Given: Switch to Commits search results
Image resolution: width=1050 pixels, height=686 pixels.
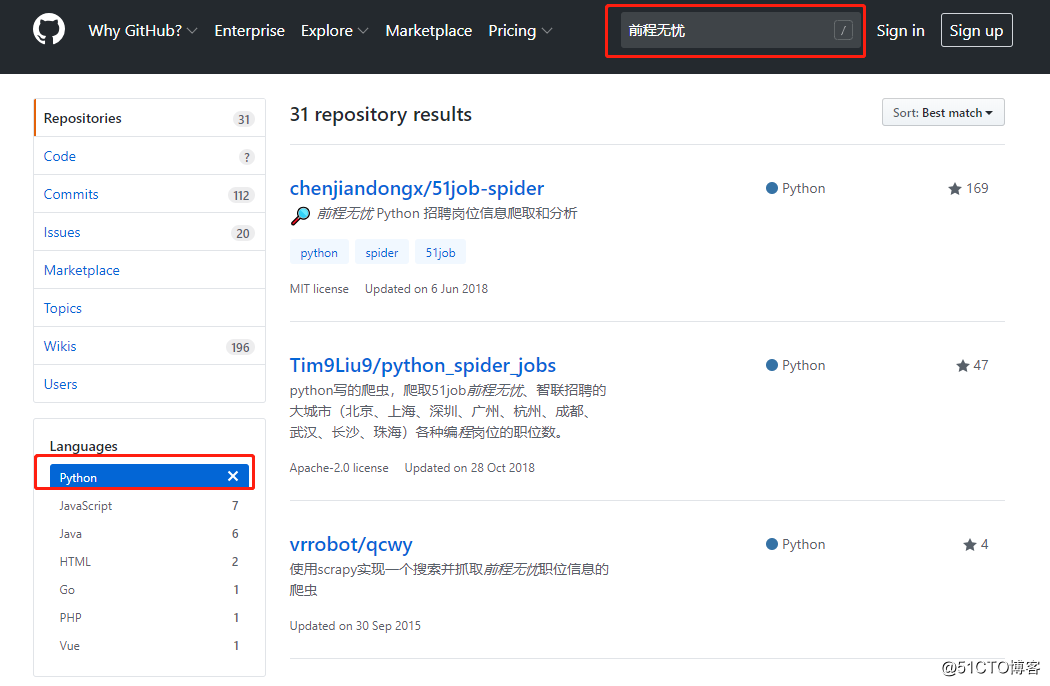Looking at the screenshot, I should [x=149, y=194].
